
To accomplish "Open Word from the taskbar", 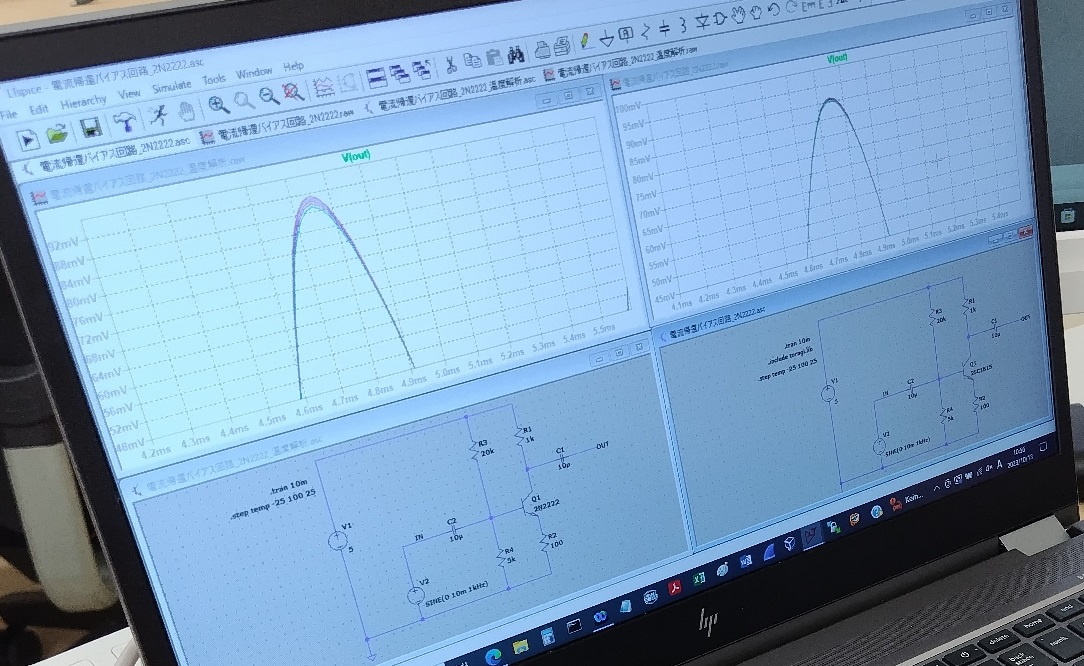I will coord(745,561).
